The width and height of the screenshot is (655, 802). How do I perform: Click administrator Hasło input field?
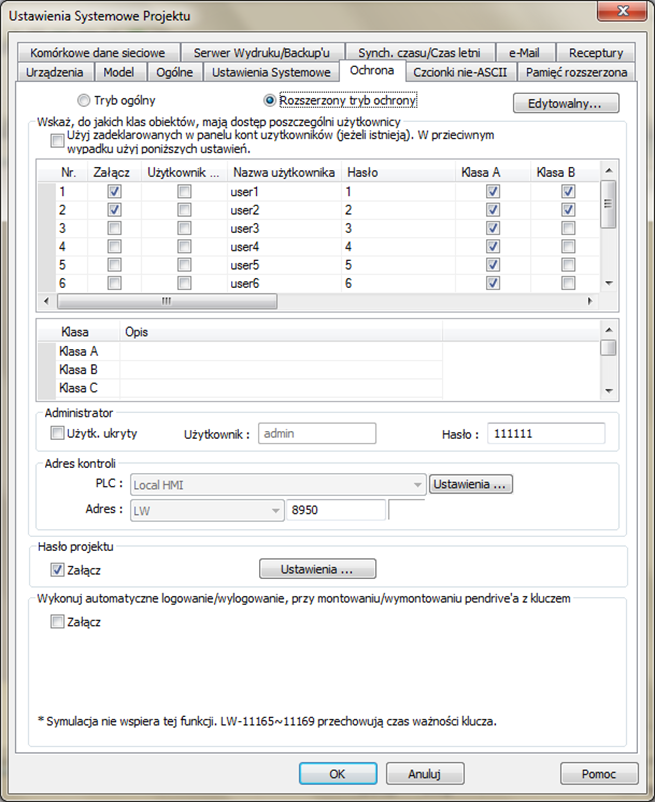[x=546, y=433]
